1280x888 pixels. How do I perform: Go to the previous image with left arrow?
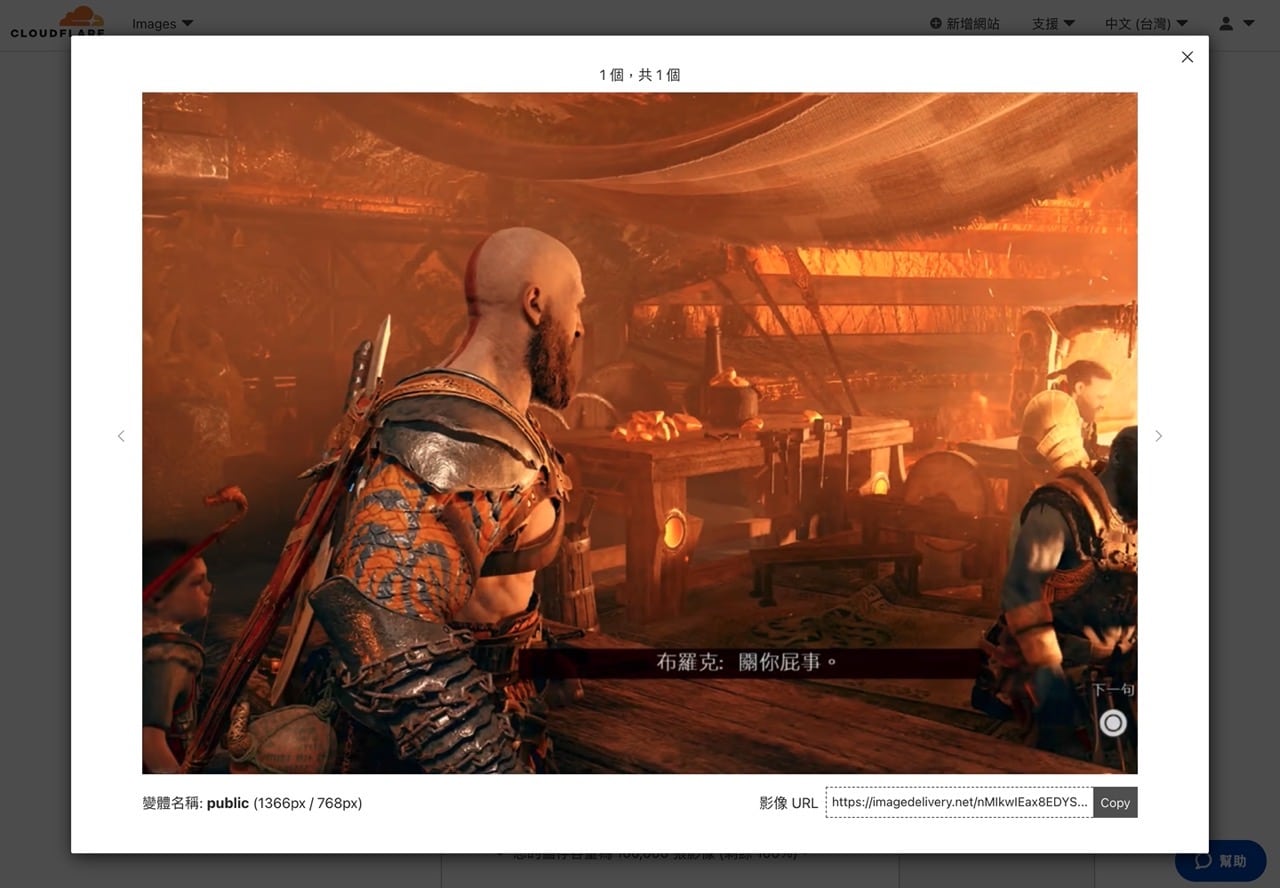[121, 436]
